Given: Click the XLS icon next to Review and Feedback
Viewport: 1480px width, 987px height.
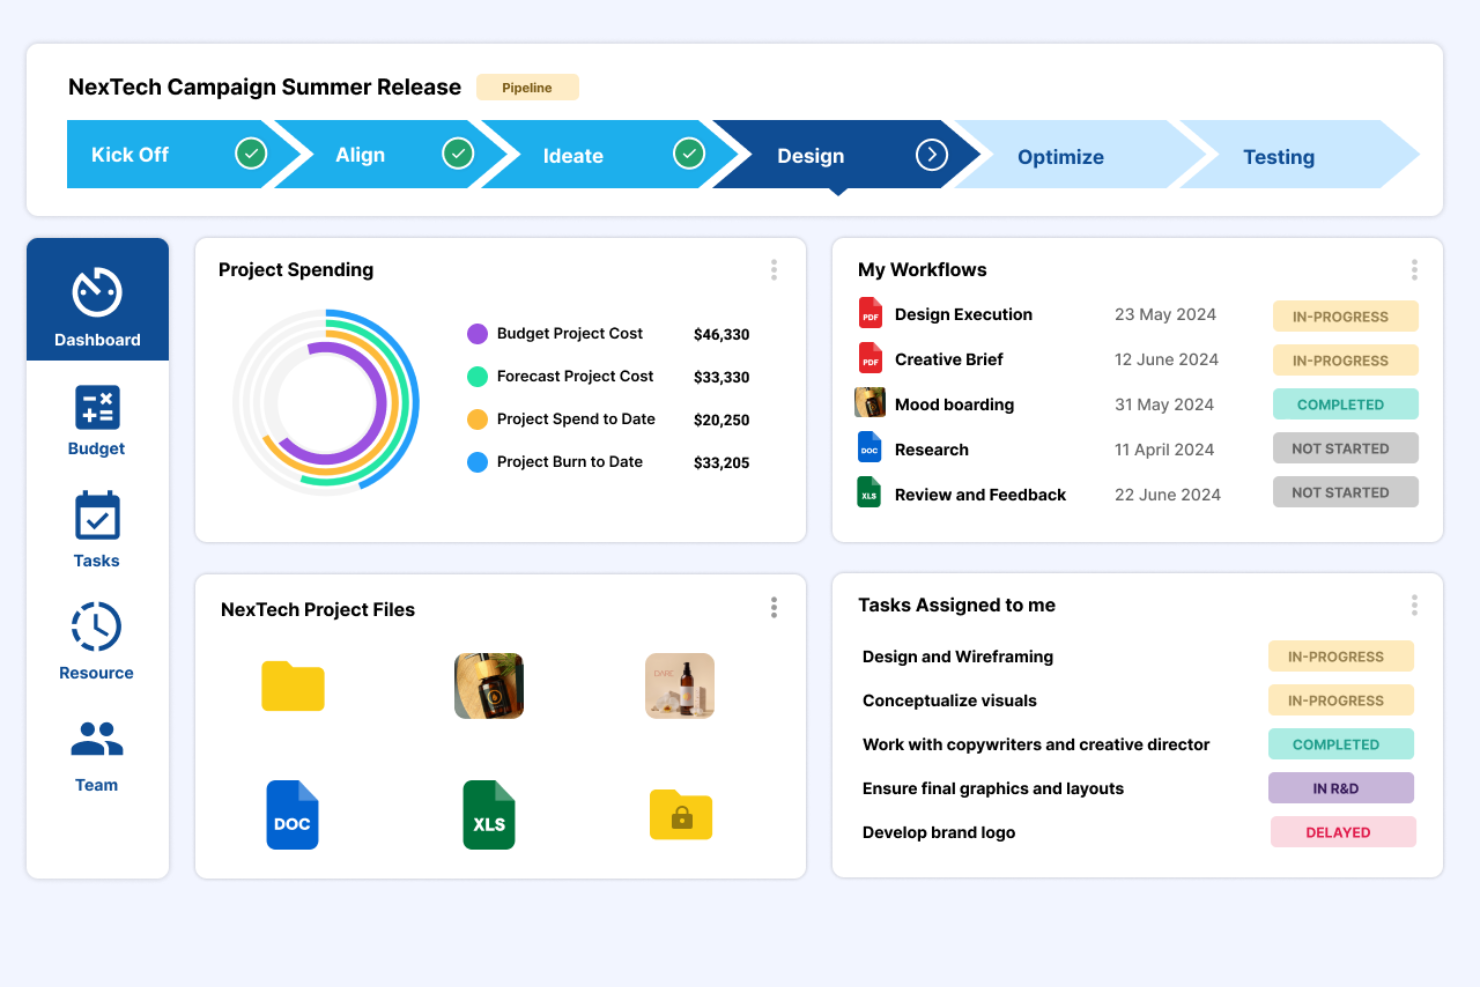Looking at the screenshot, I should [x=870, y=493].
